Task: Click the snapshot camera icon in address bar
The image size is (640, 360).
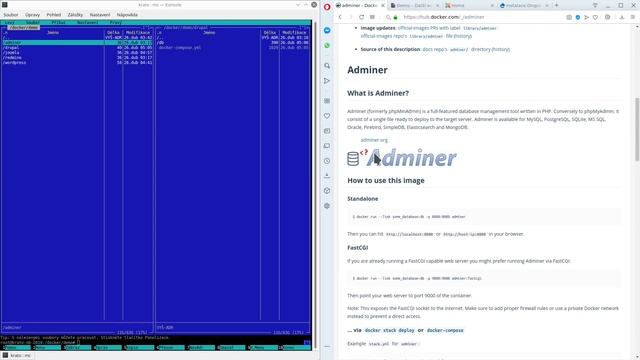Action: [569, 17]
